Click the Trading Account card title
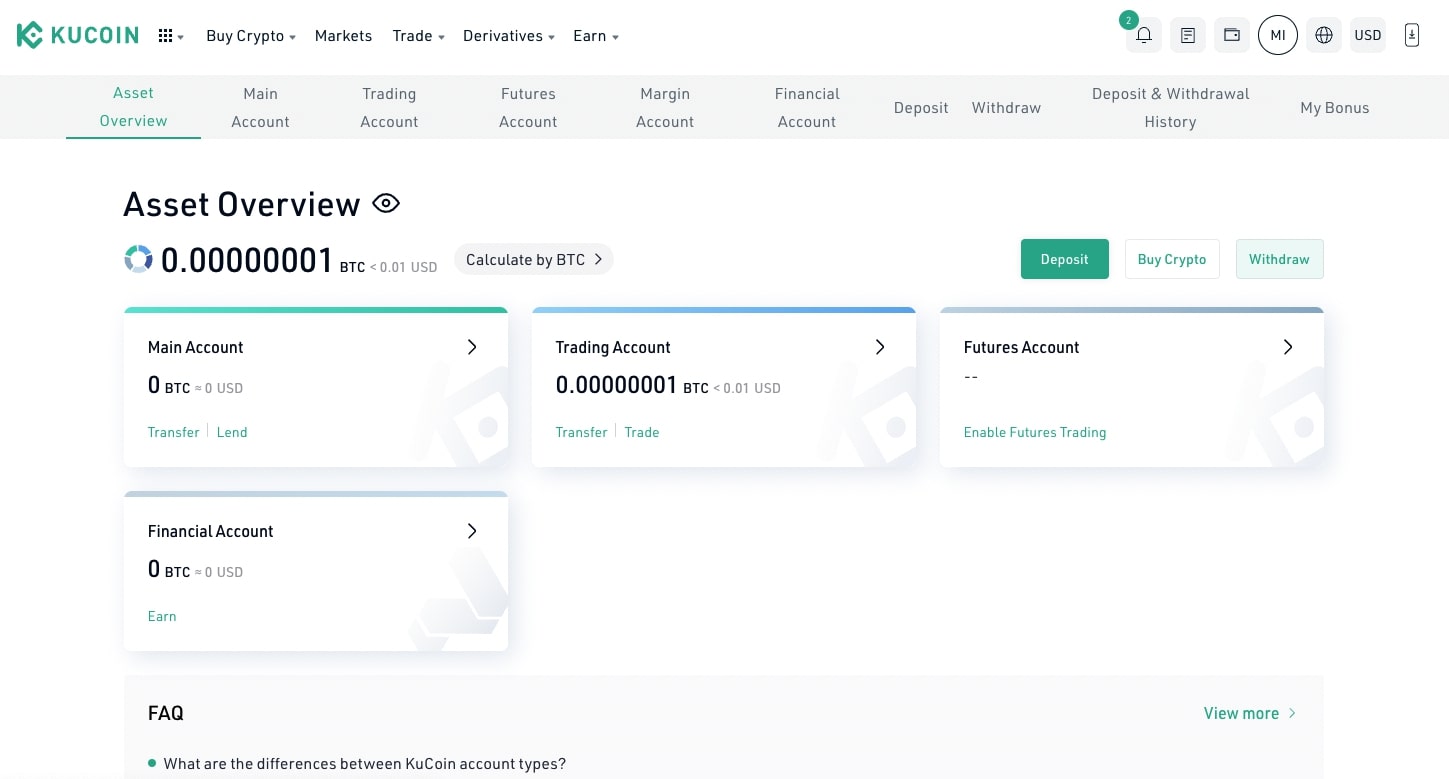The height and width of the screenshot is (779, 1449). [x=613, y=347]
